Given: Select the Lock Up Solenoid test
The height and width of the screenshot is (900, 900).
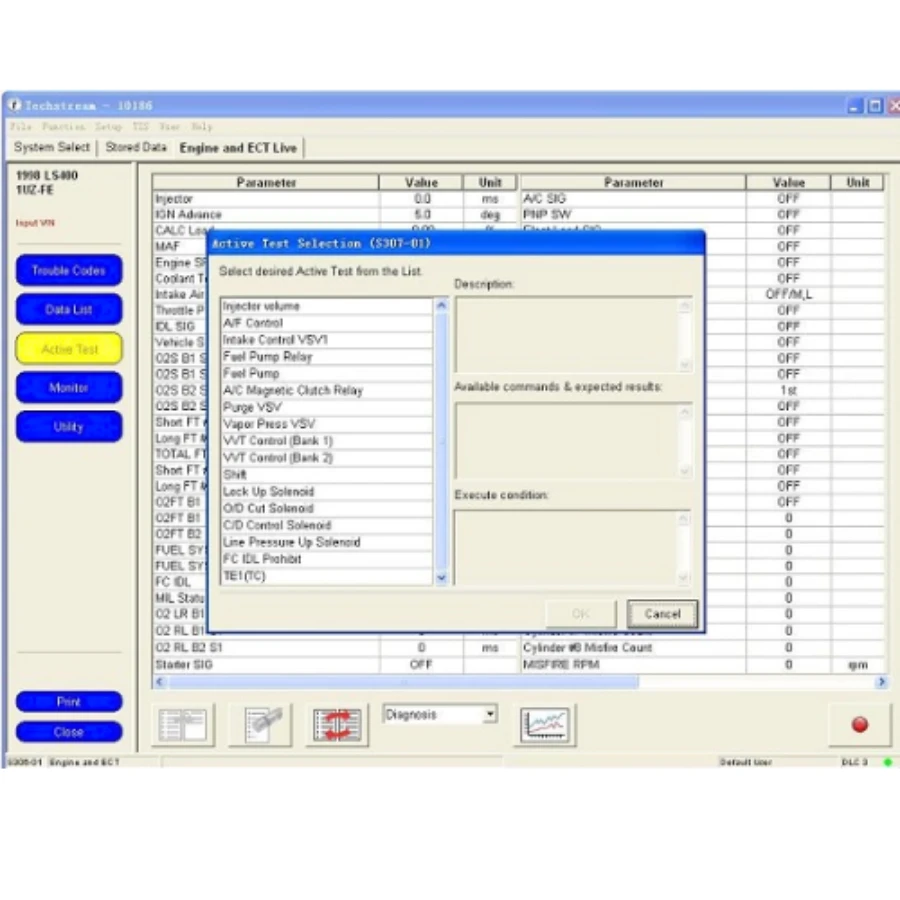Looking at the screenshot, I should pyautogui.click(x=268, y=492).
